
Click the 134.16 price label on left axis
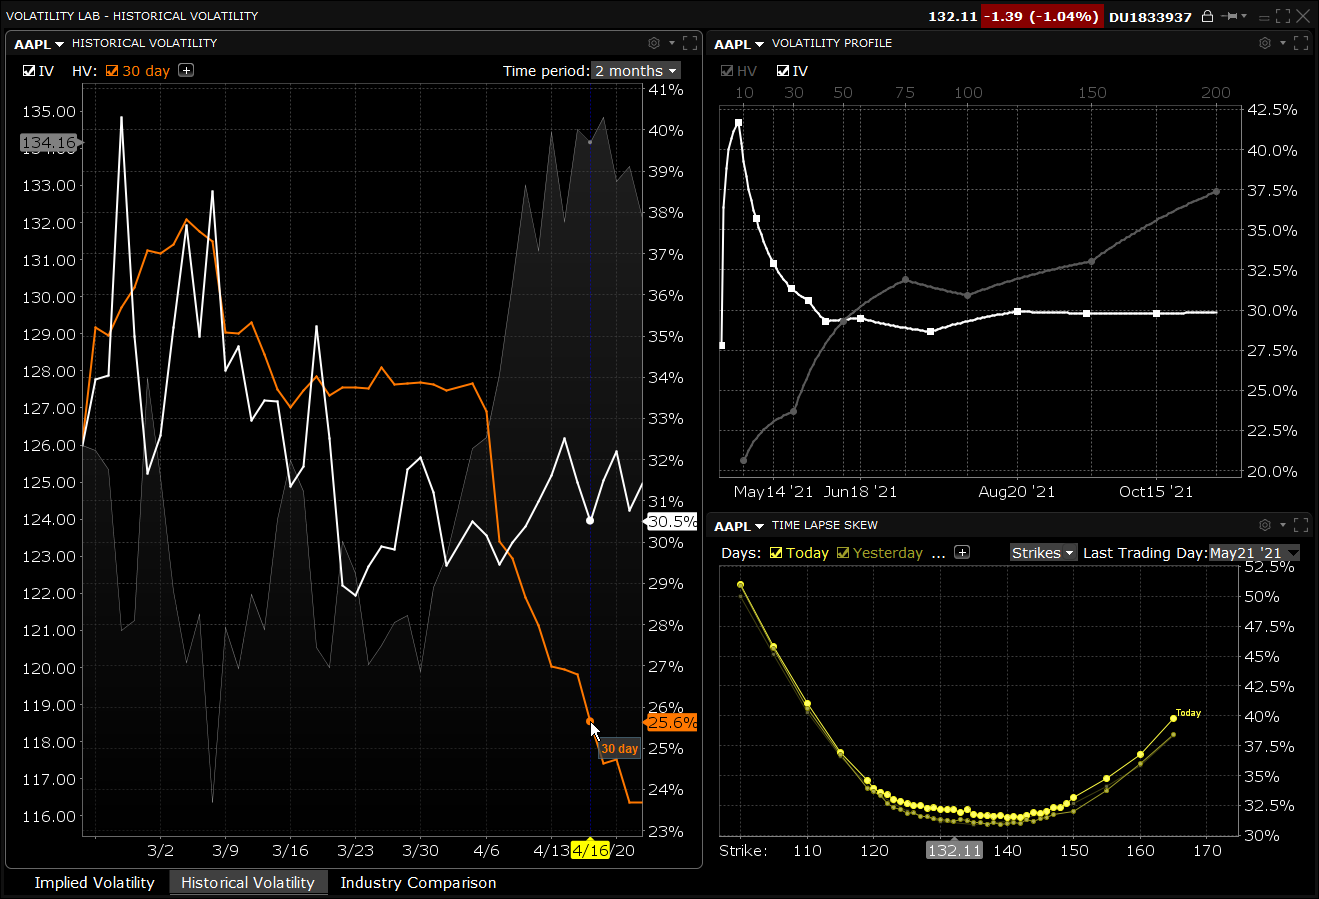pos(48,143)
